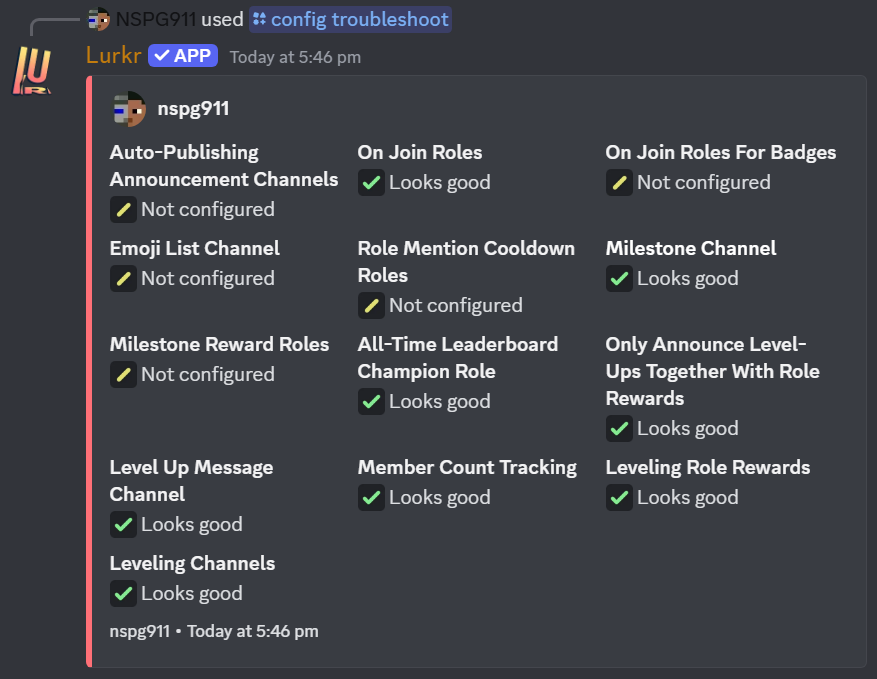Click green check under Milestone Channel

tap(619, 279)
